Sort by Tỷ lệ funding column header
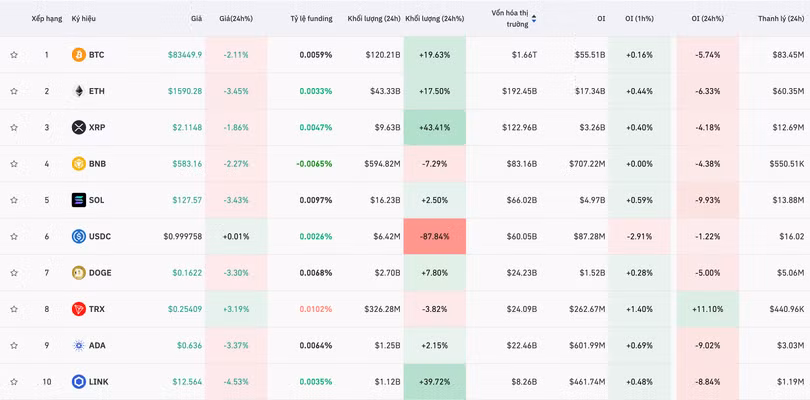Screen dimensions: 810x400 [311, 18]
